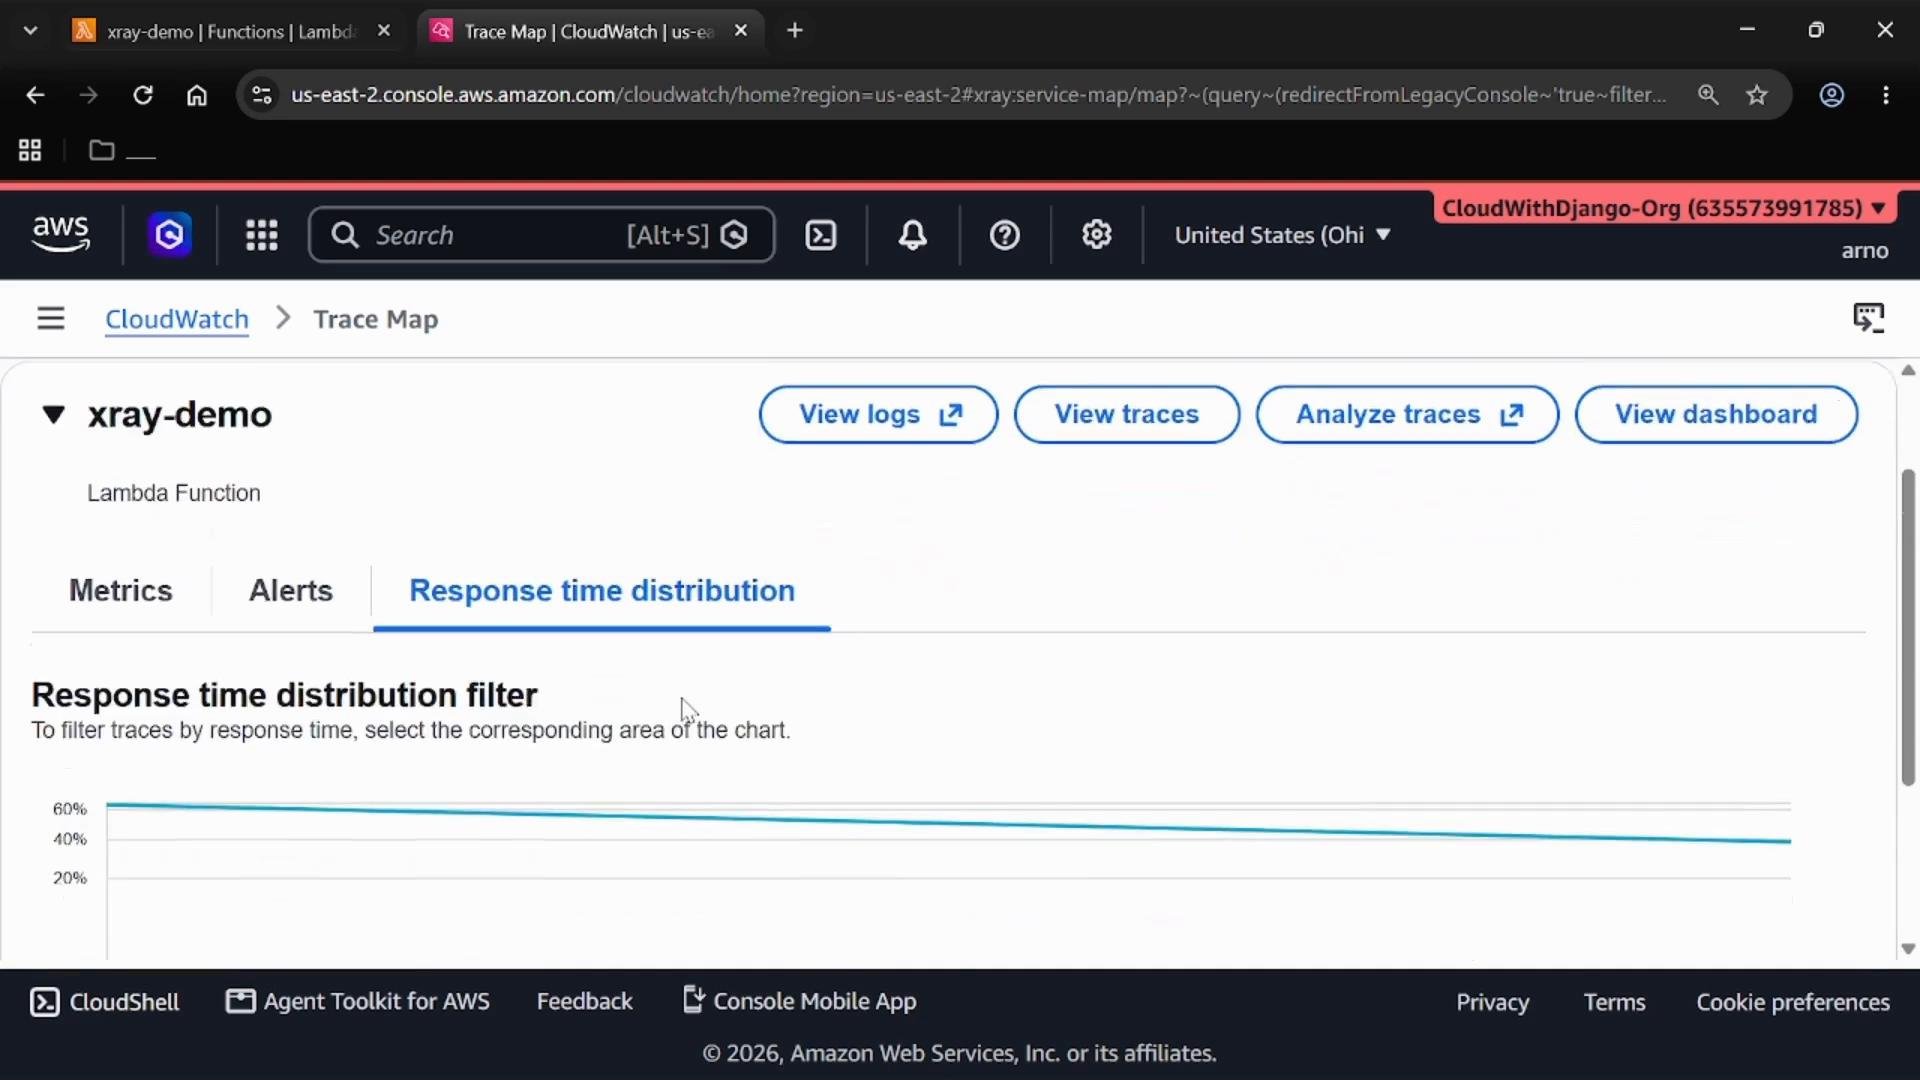The image size is (1920, 1080).
Task: Open the CloudWithDjango-Org account dropdown
Action: click(1664, 208)
